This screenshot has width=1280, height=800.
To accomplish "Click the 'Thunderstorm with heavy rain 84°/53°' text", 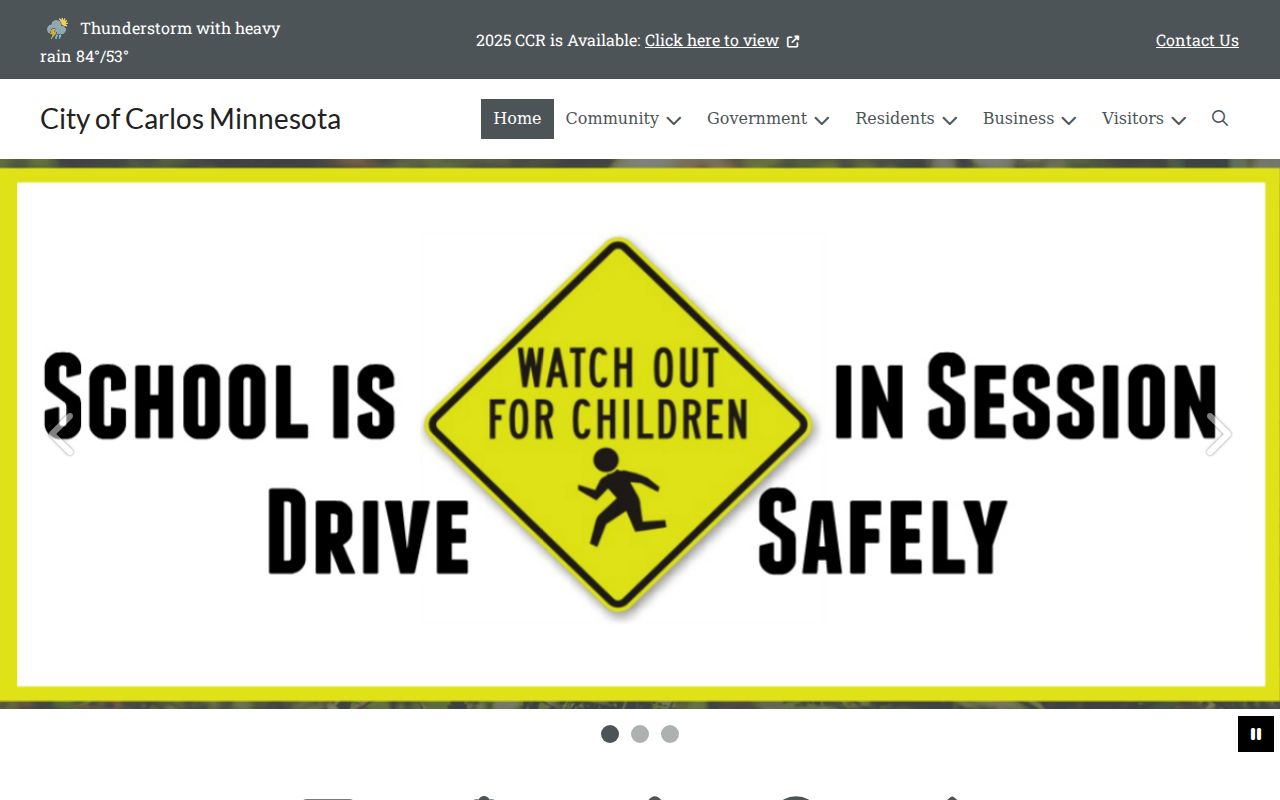I will click(x=160, y=42).
